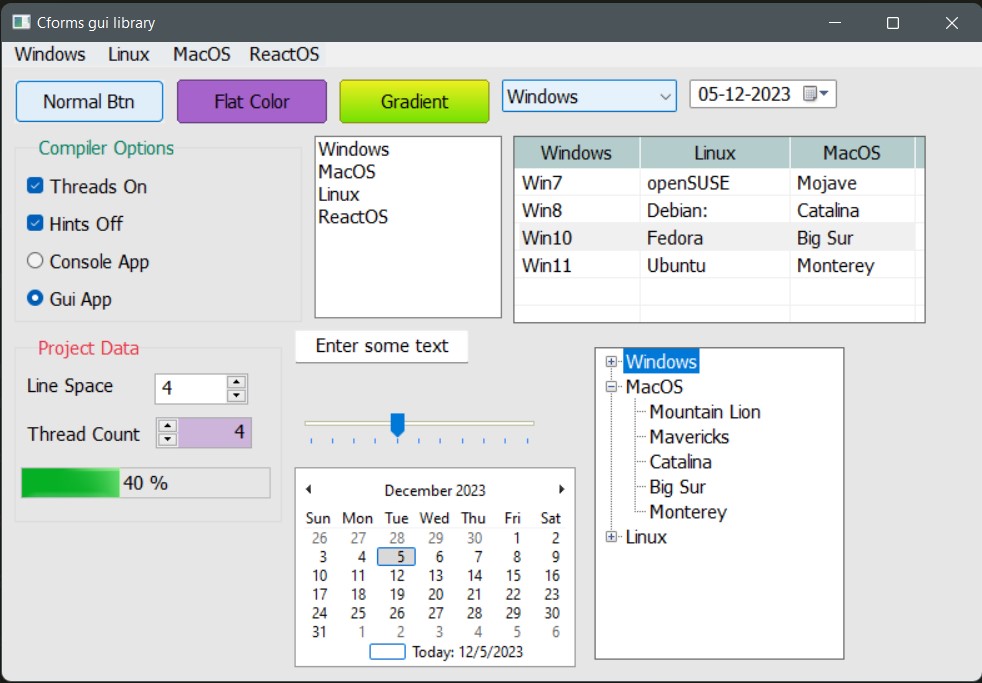This screenshot has width=982, height=683.
Task: Select December 31 in the calendar
Action: pos(319,632)
